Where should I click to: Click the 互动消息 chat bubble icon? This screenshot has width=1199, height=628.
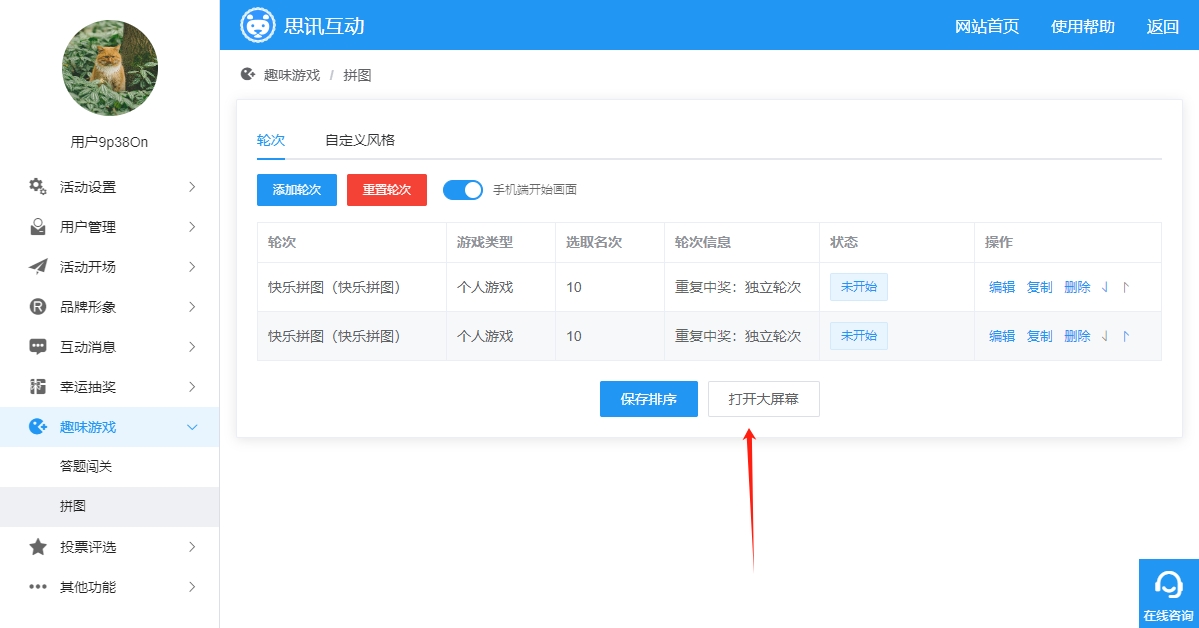click(x=37, y=347)
